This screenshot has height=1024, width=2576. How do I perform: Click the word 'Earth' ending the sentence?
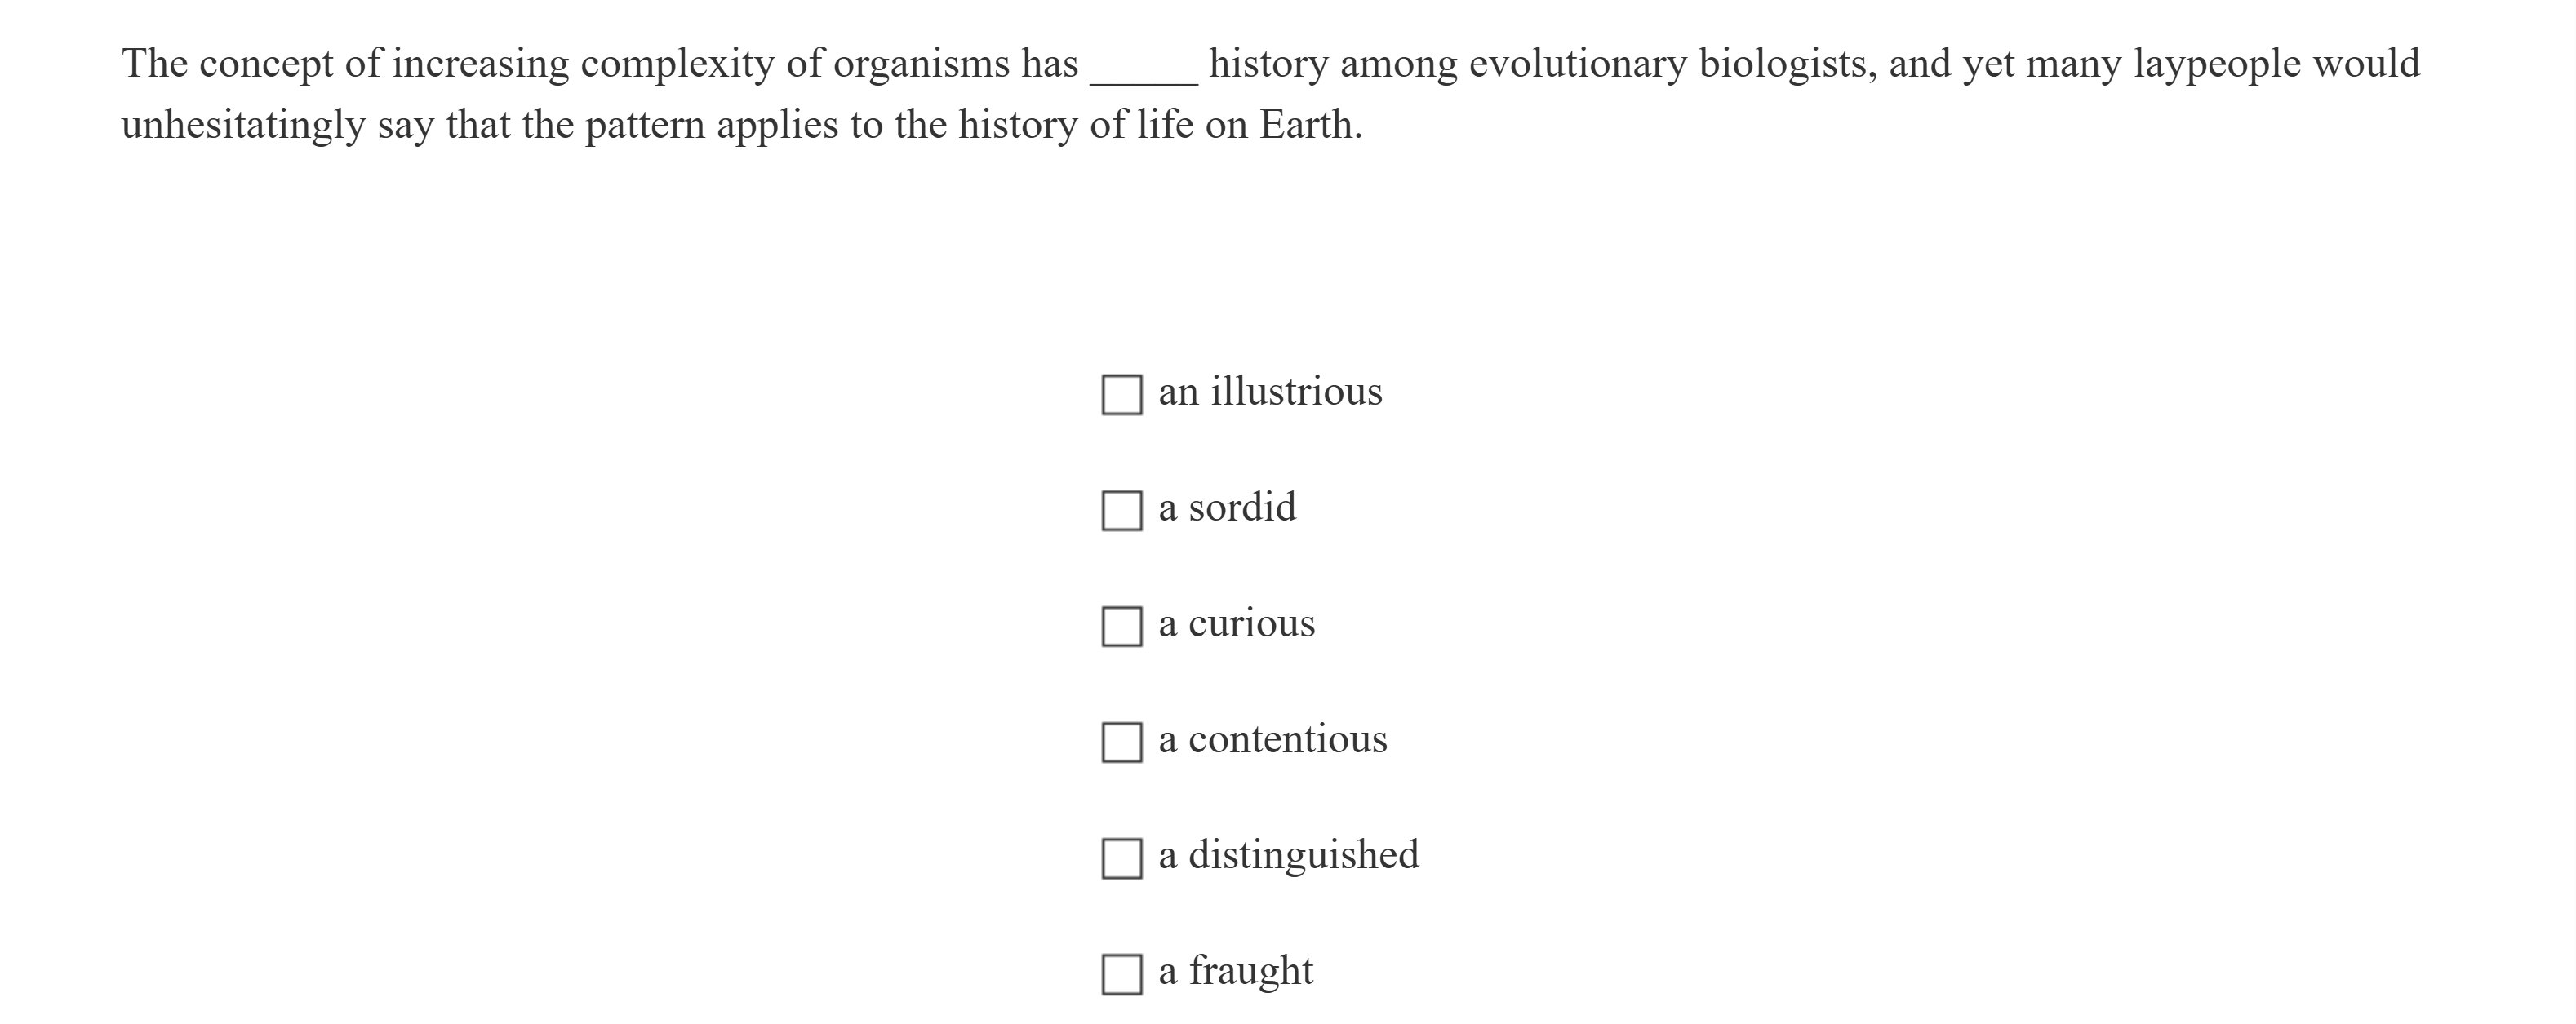click(x=1305, y=125)
